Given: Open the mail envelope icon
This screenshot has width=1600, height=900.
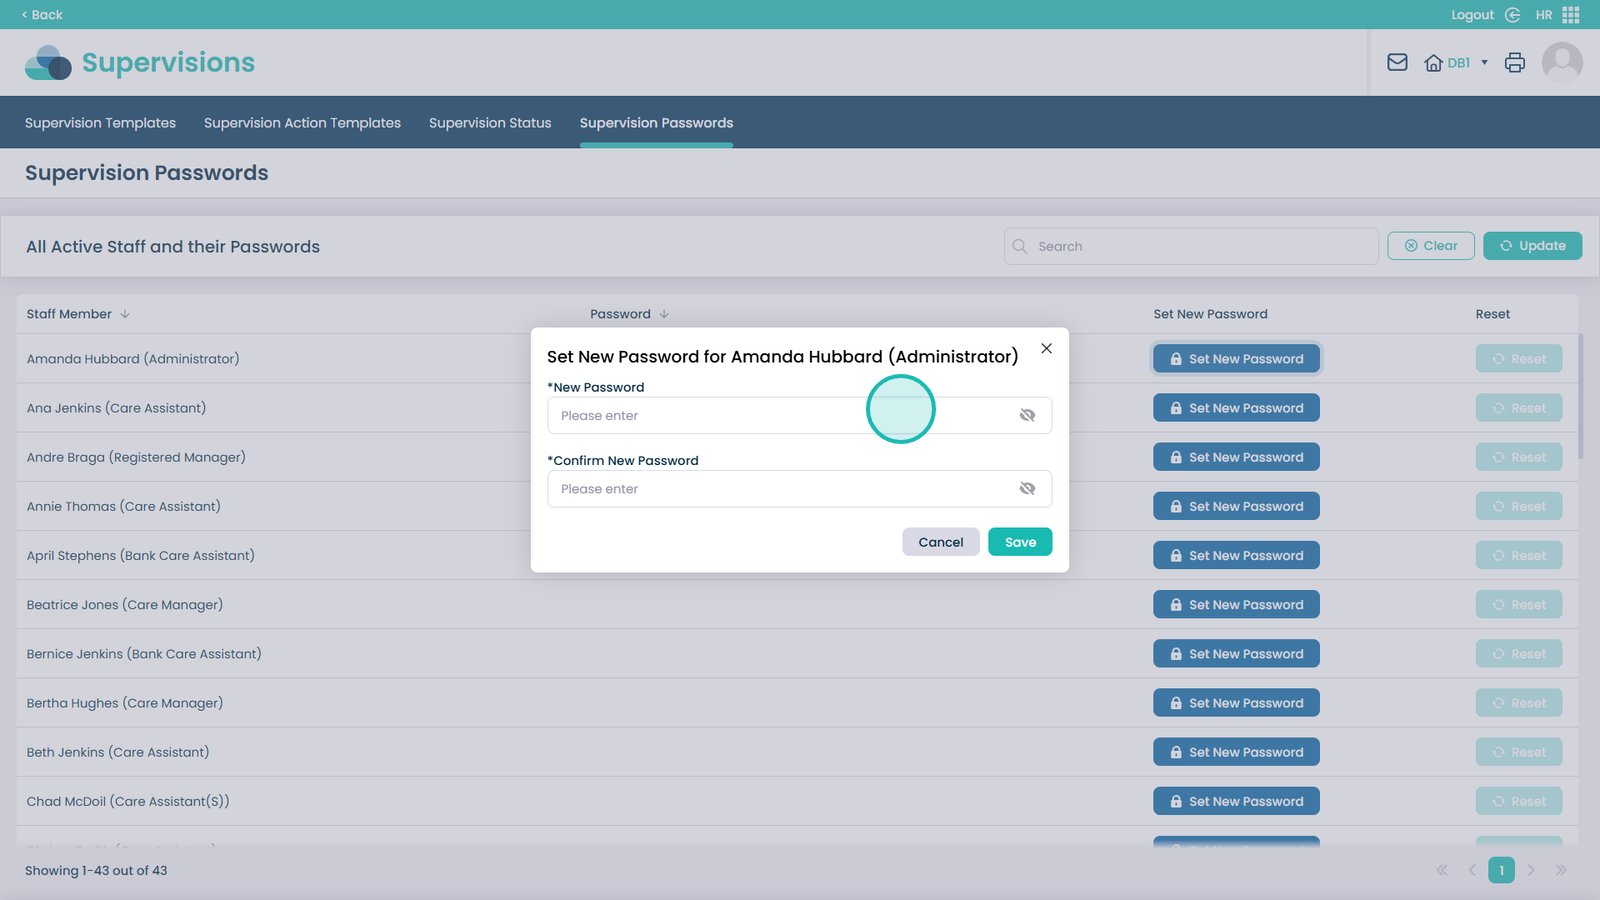Looking at the screenshot, I should click(x=1397, y=63).
